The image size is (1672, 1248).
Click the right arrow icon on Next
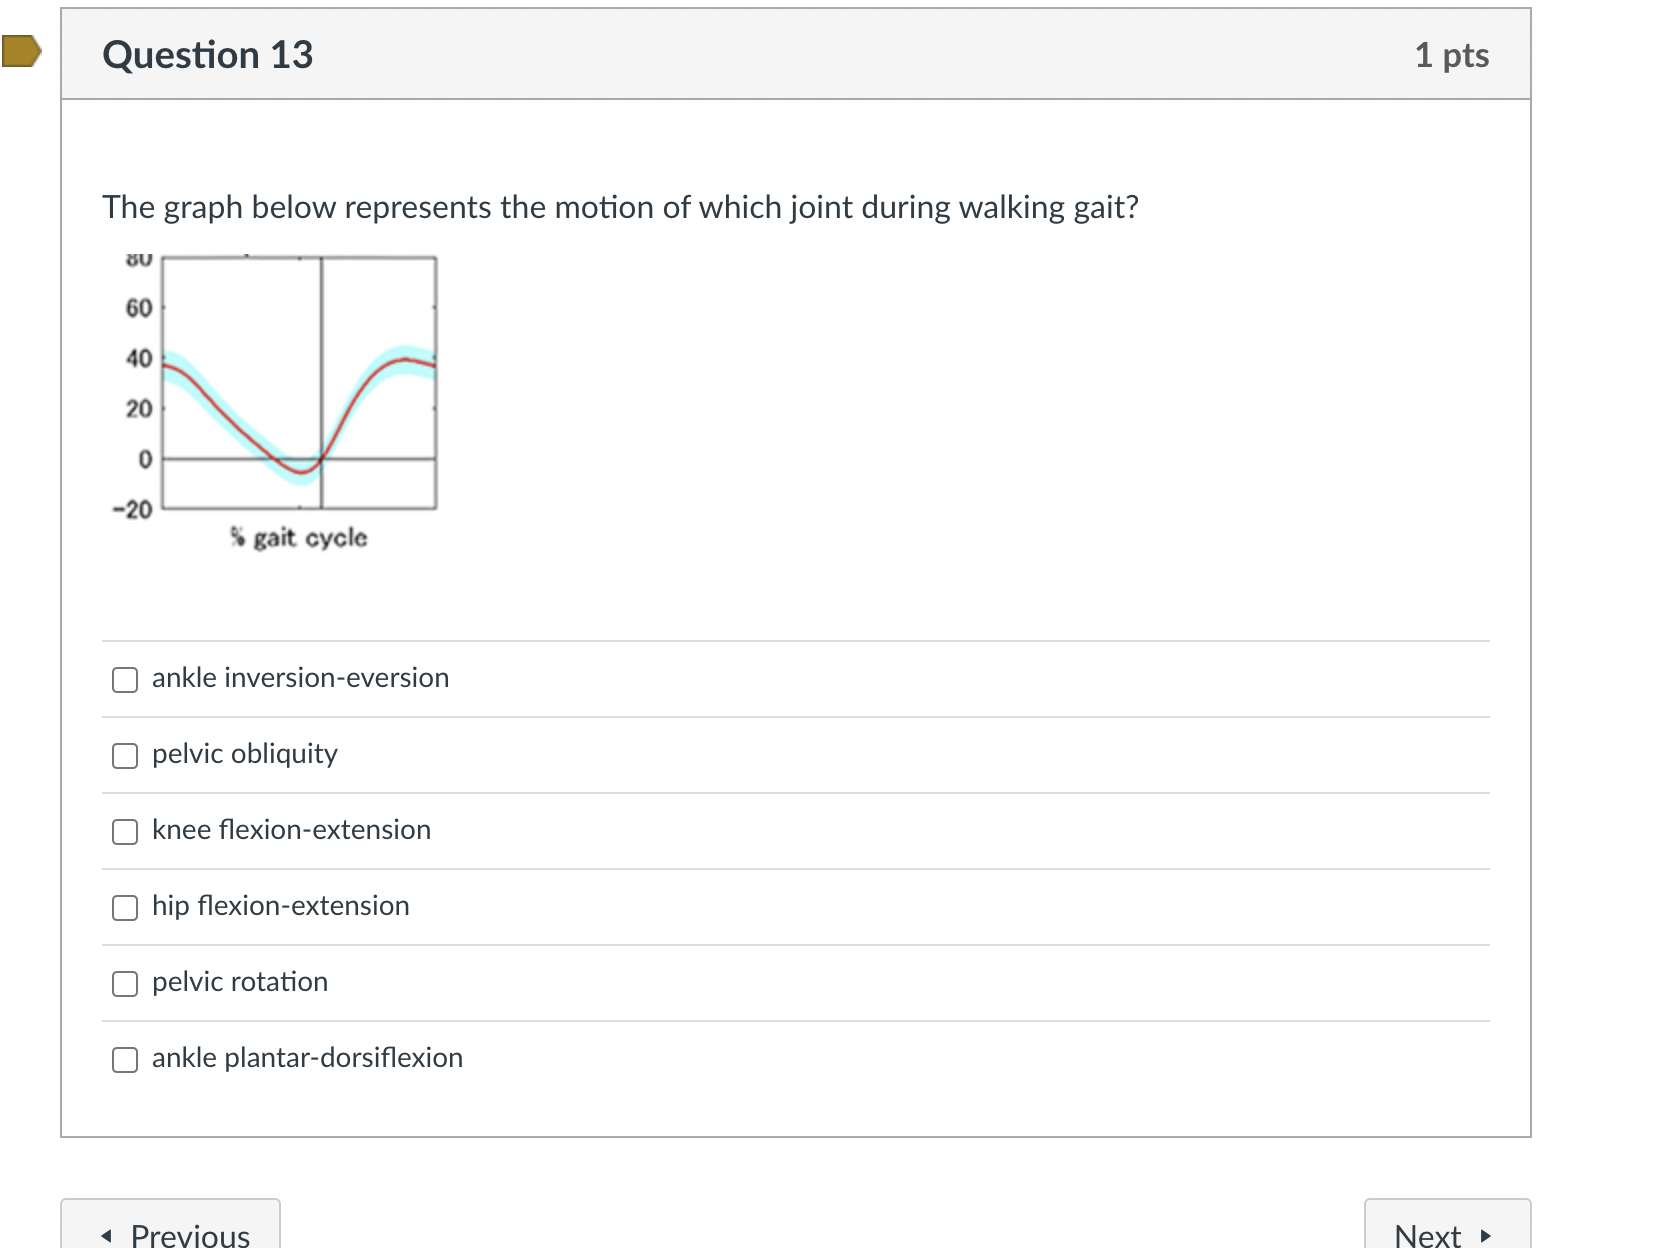tap(1486, 1236)
